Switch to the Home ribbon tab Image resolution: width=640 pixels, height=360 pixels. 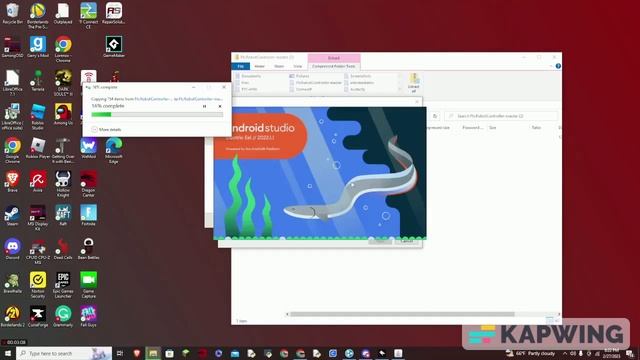(260, 66)
